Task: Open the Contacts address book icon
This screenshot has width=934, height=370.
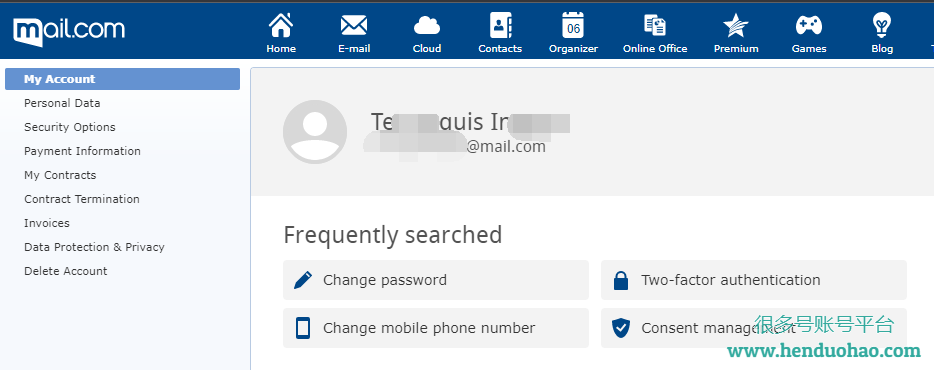Action: pos(500,25)
